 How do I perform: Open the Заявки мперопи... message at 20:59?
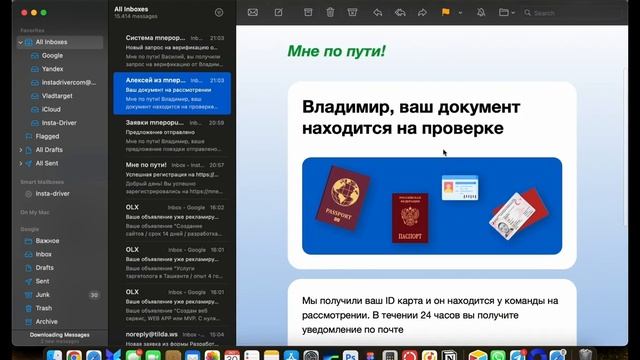(x=172, y=136)
